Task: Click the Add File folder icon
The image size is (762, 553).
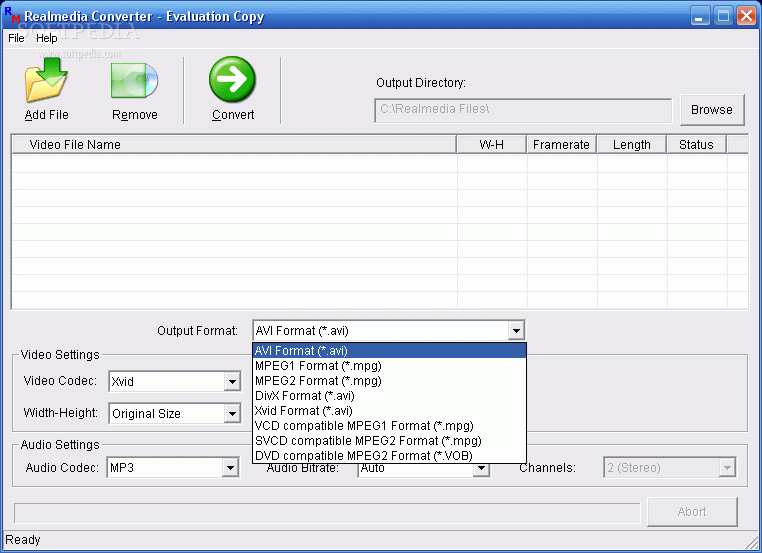Action: coord(46,80)
